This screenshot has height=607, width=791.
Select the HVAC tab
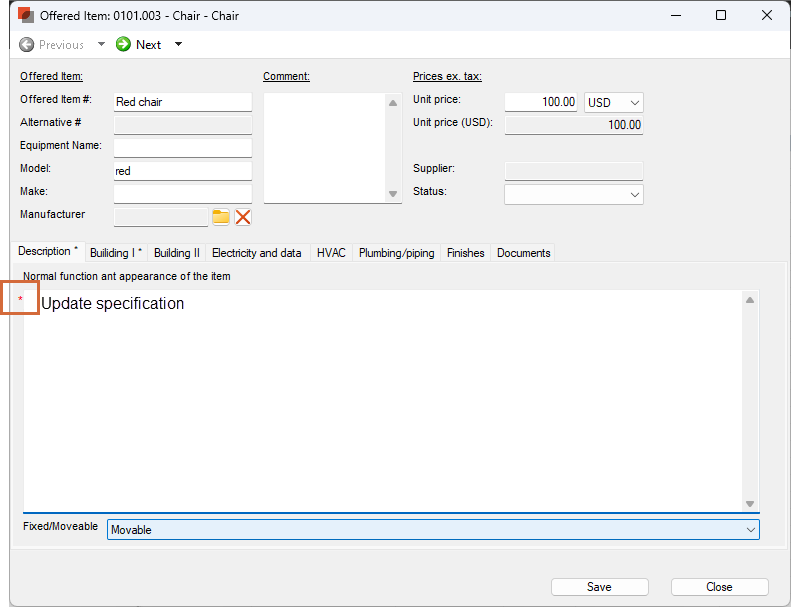(x=331, y=253)
